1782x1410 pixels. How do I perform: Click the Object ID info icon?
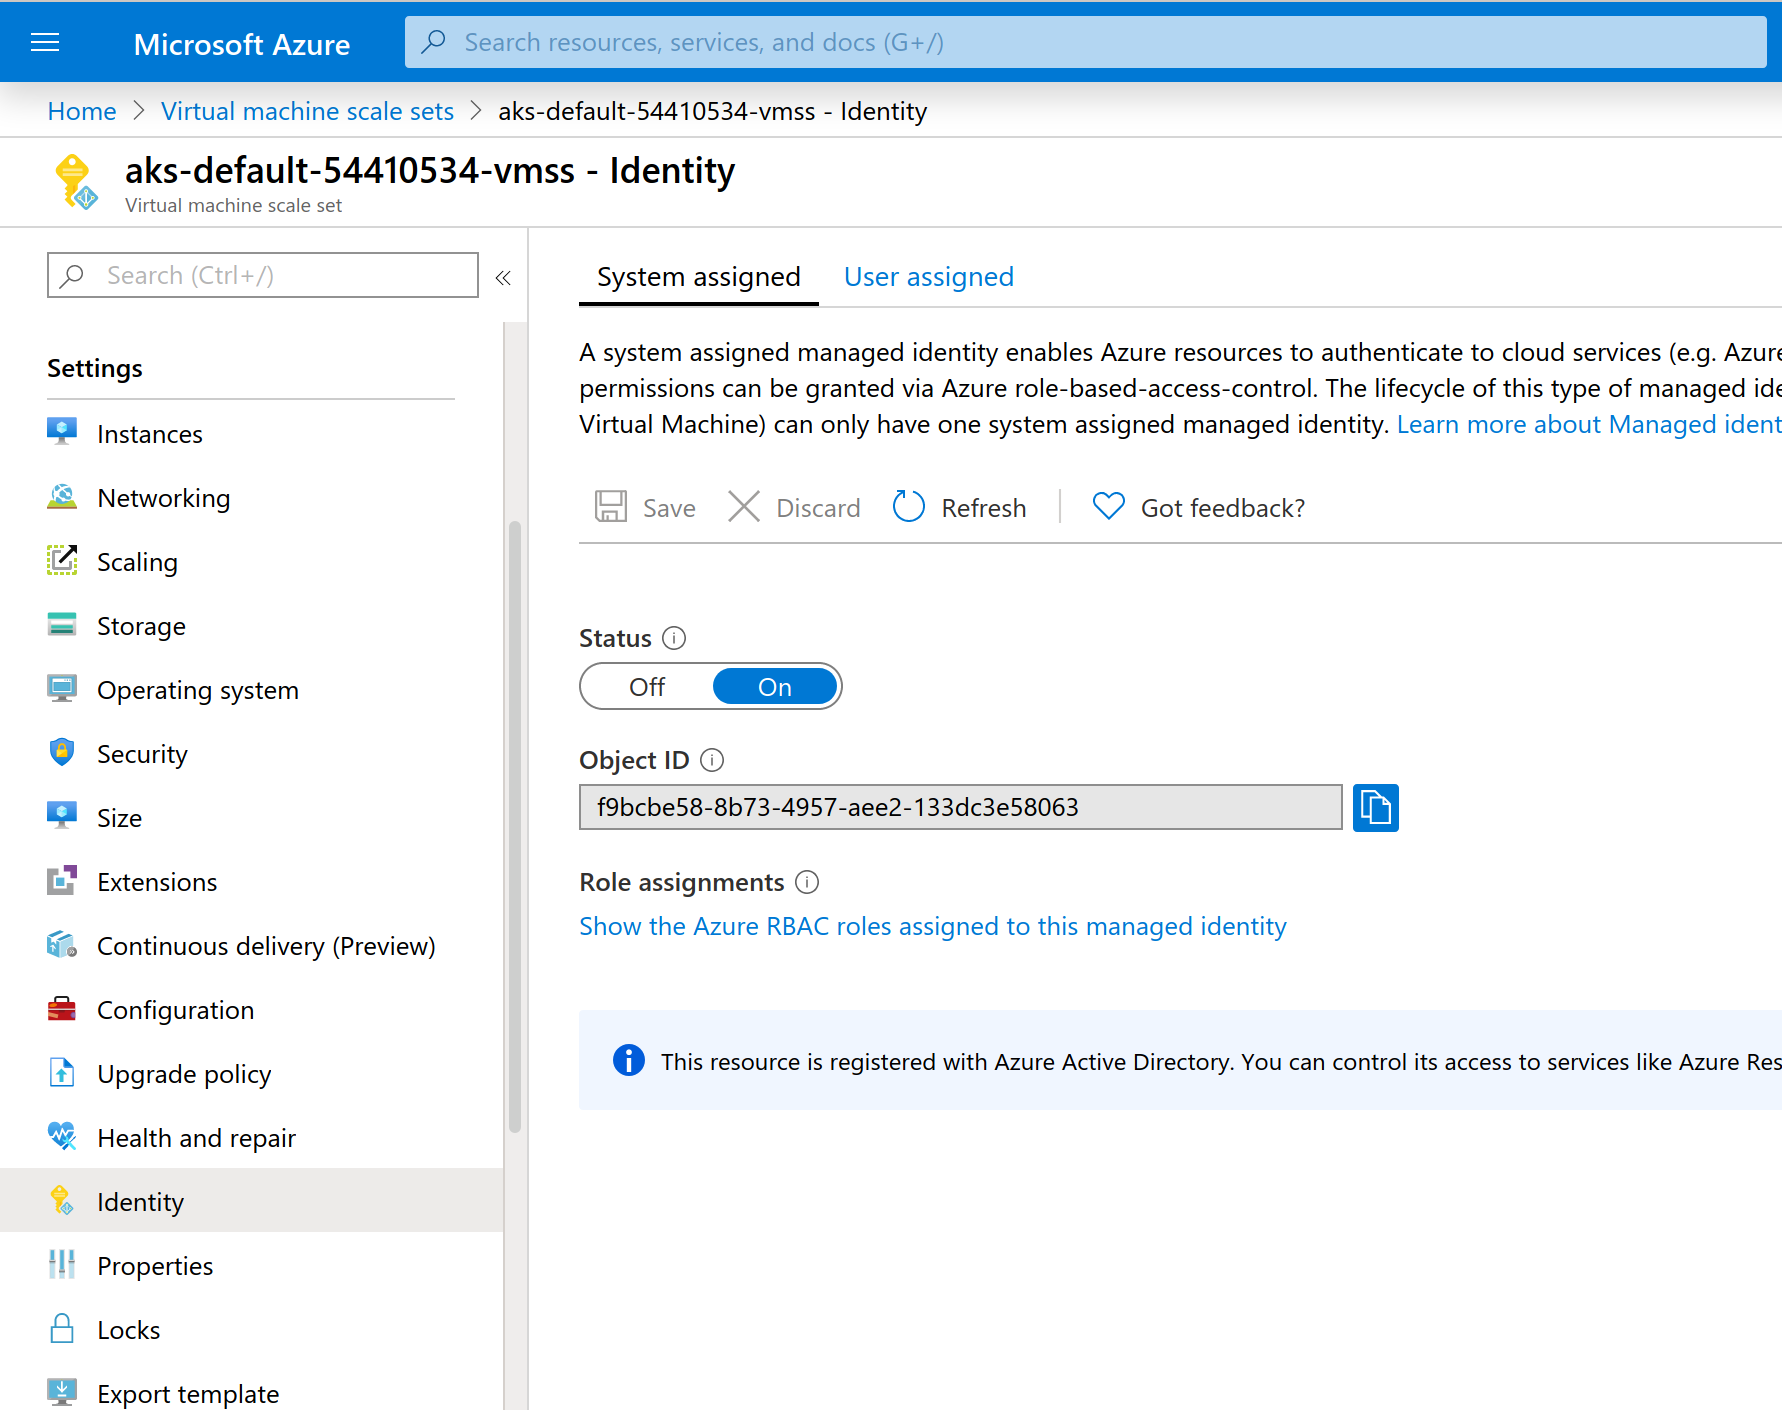[712, 760]
